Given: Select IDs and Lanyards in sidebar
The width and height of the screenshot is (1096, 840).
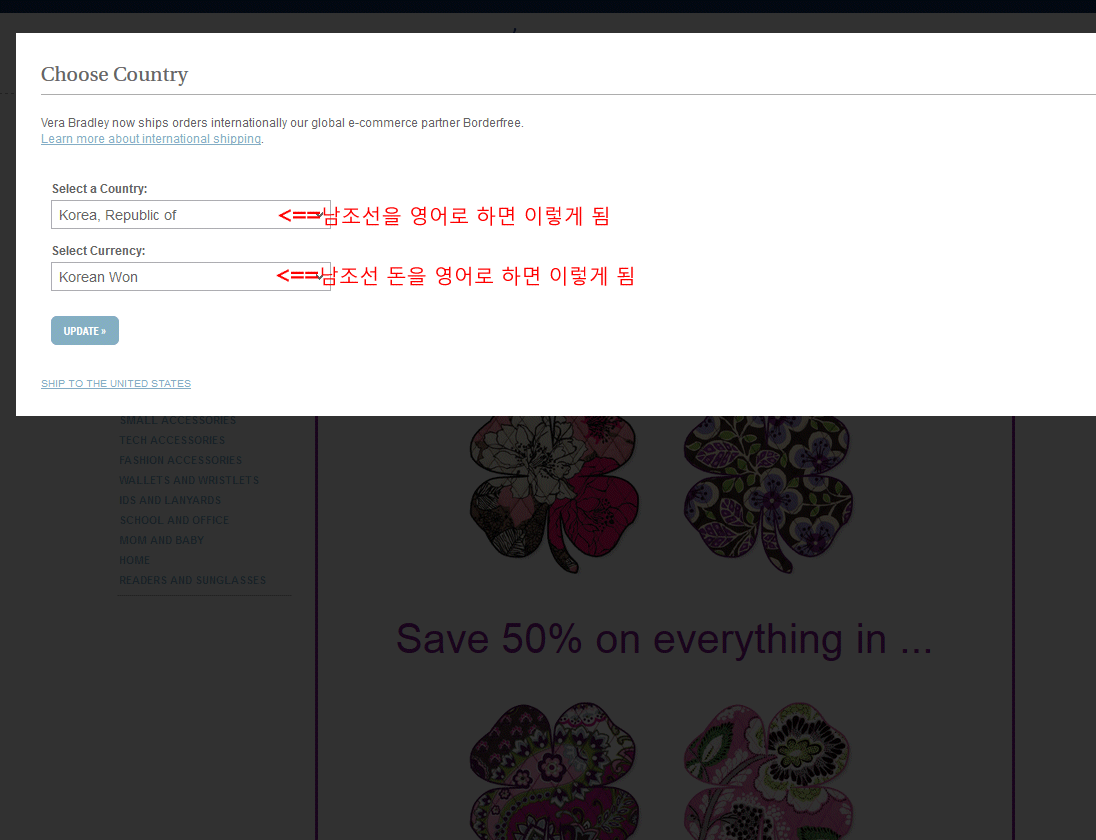Looking at the screenshot, I should [x=170, y=501].
